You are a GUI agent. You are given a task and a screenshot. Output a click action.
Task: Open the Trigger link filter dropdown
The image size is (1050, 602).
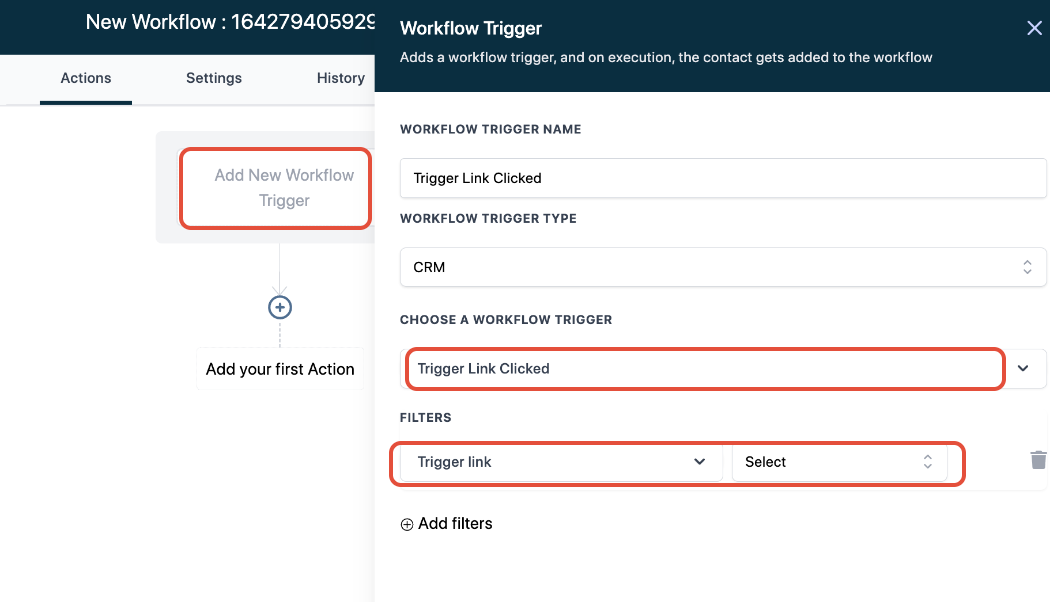[x=561, y=462]
